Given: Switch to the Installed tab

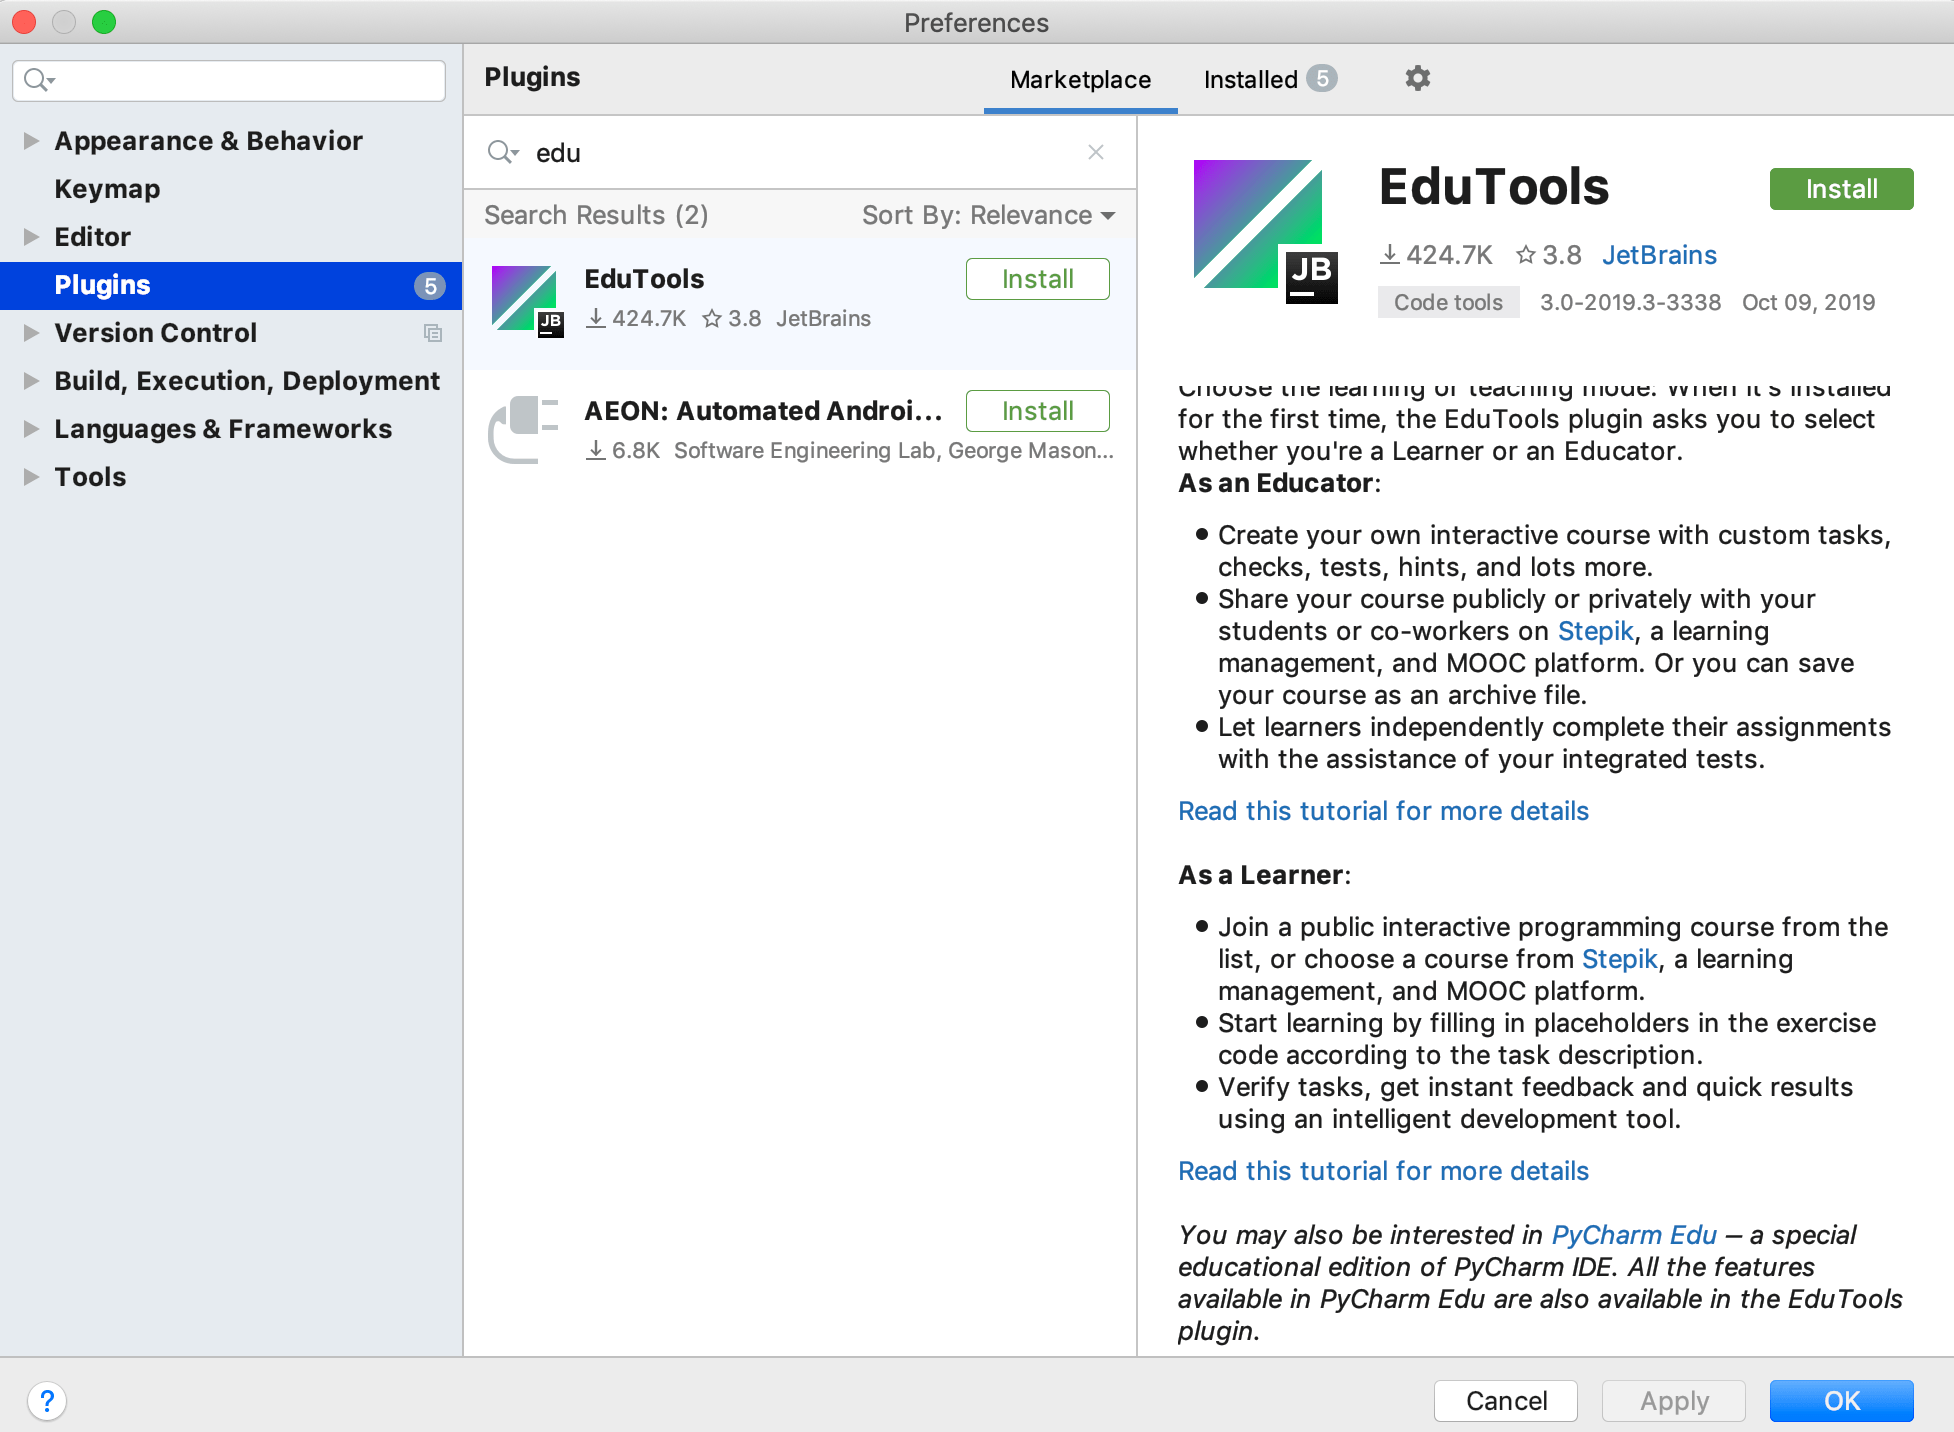Looking at the screenshot, I should (x=1270, y=80).
